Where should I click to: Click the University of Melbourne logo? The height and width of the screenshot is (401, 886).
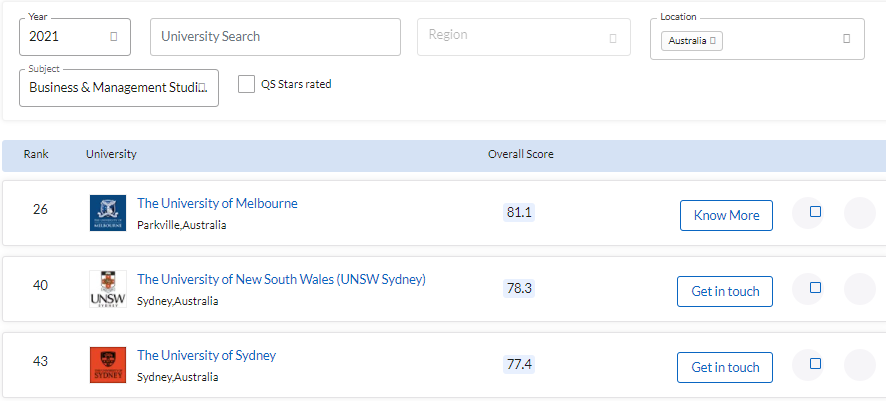tap(108, 213)
